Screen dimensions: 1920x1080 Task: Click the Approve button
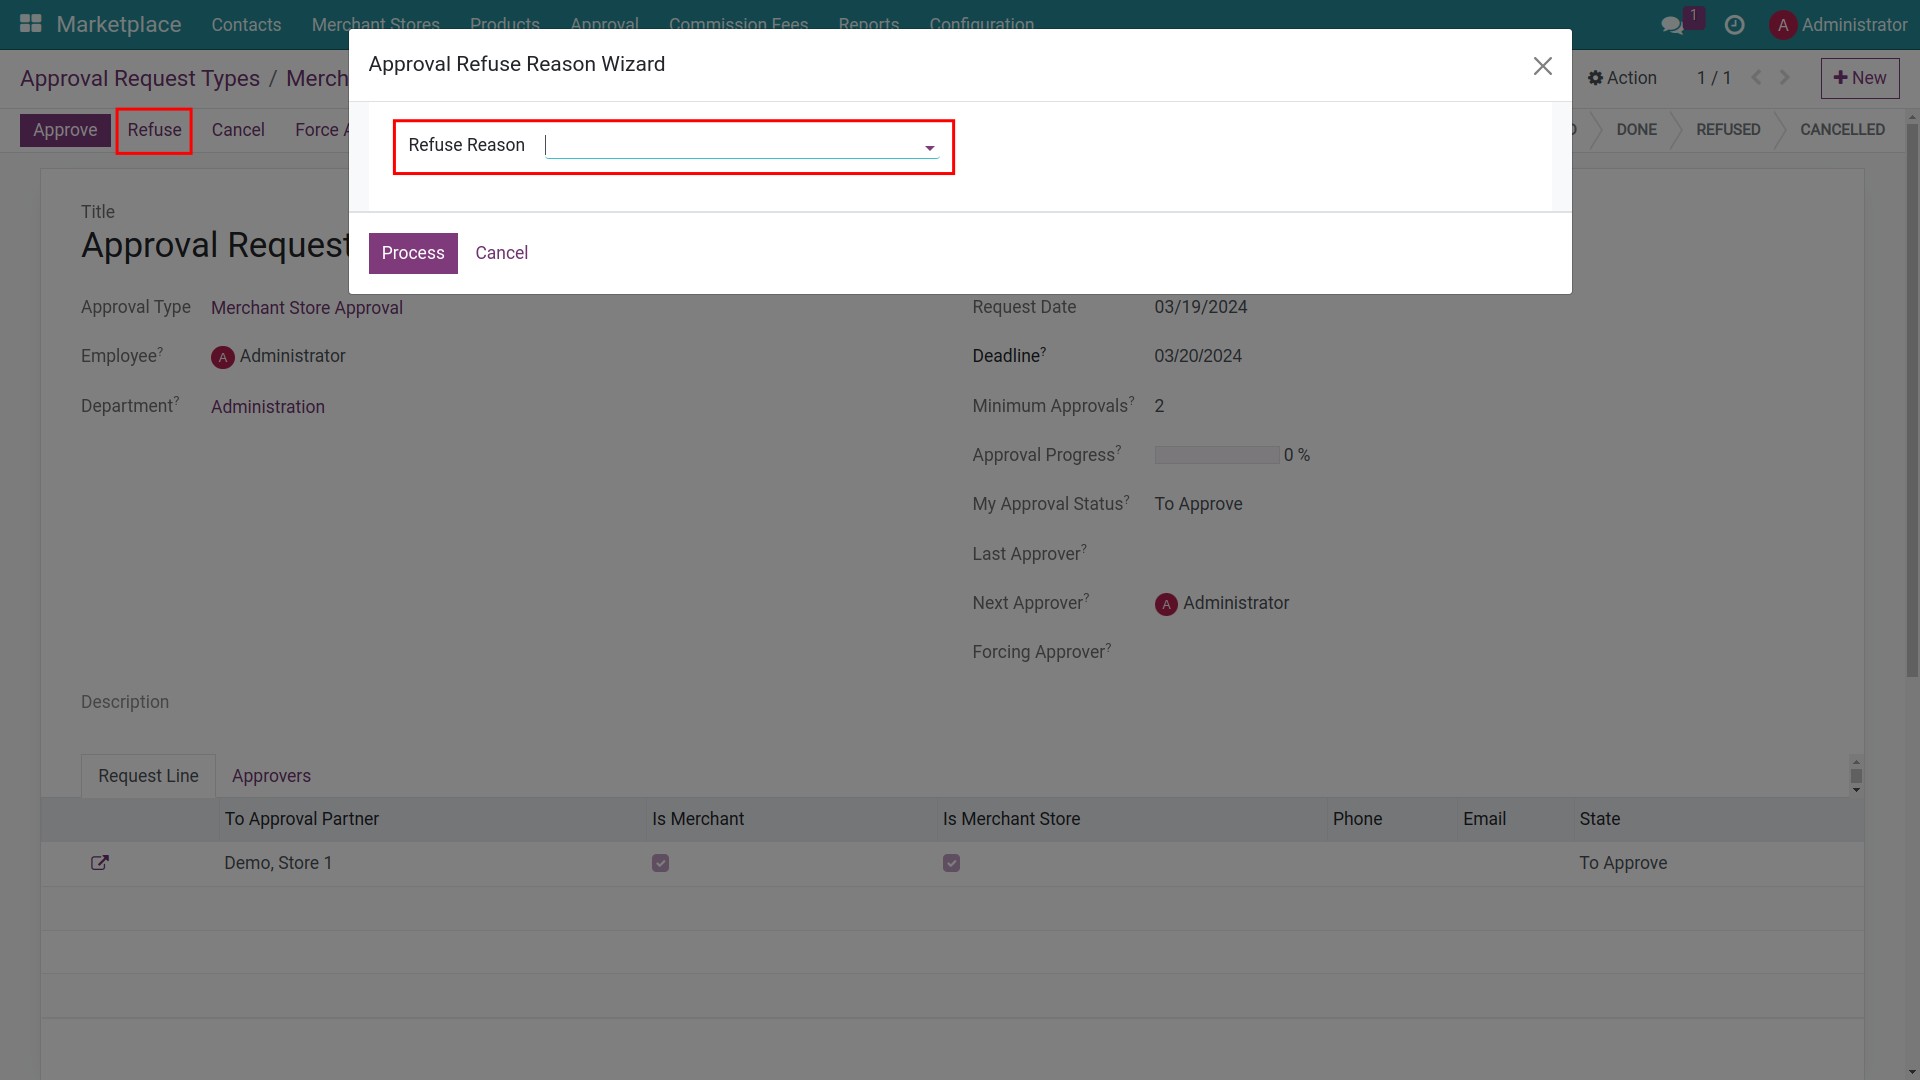[65, 130]
